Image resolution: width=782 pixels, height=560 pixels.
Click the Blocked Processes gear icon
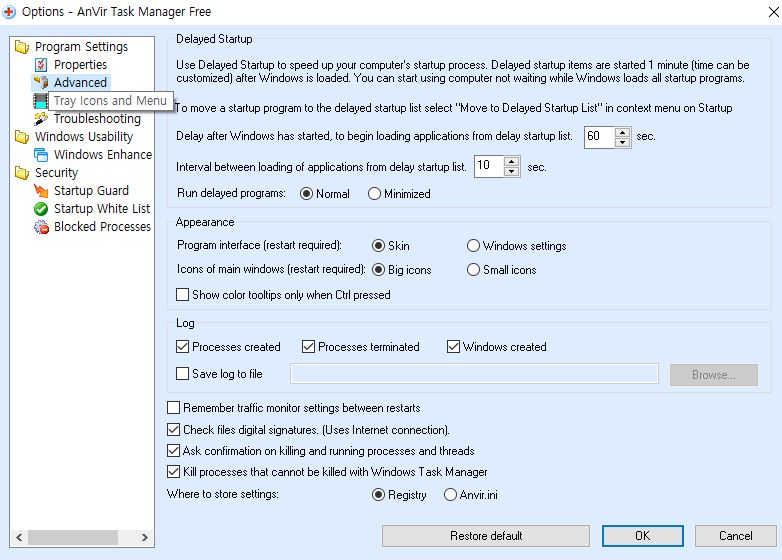41,227
